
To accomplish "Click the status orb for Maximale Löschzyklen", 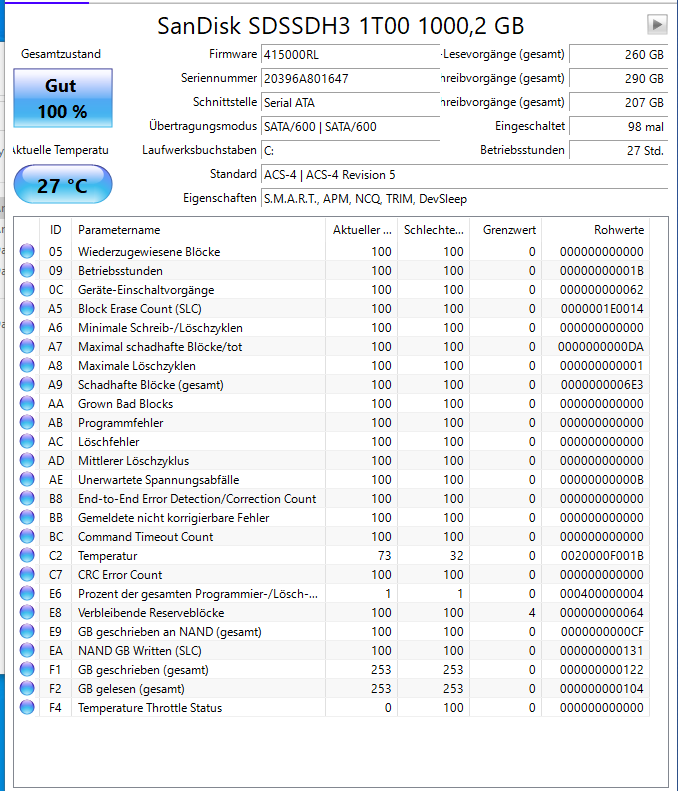I will tap(27, 365).
